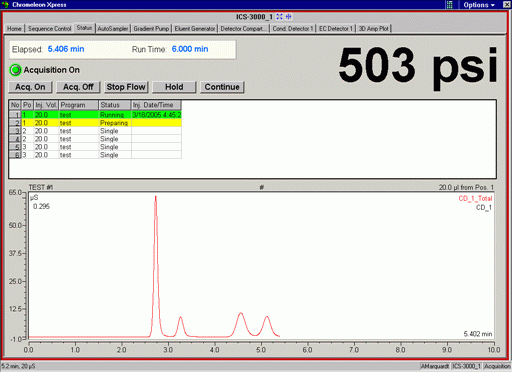512x372 pixels.
Task: Select the yellow Preparing row 2
Action: [x=95, y=123]
